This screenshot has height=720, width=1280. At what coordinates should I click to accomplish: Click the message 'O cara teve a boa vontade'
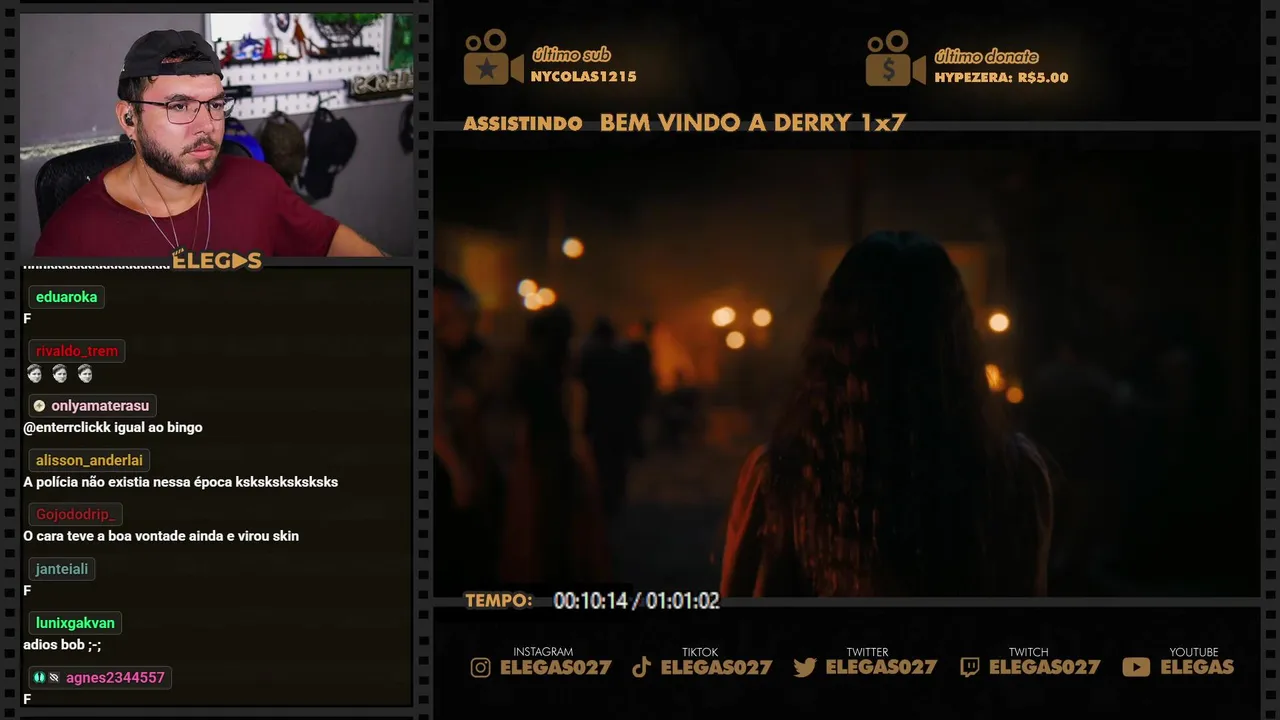161,536
